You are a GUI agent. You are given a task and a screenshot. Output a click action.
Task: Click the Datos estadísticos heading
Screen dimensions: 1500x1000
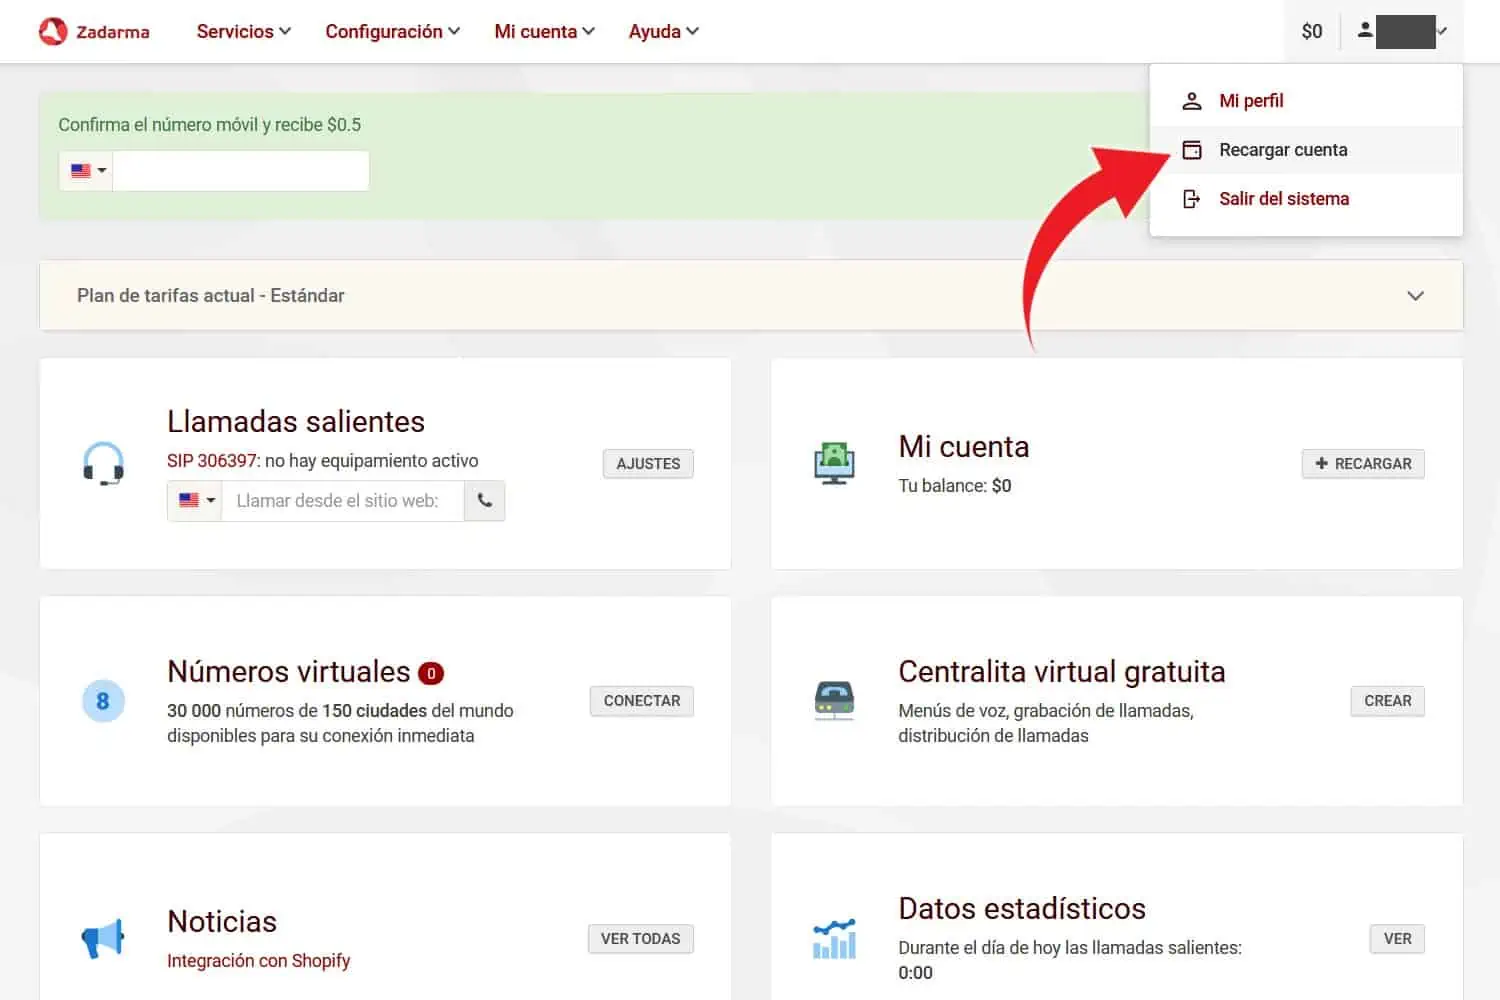[x=1022, y=909]
